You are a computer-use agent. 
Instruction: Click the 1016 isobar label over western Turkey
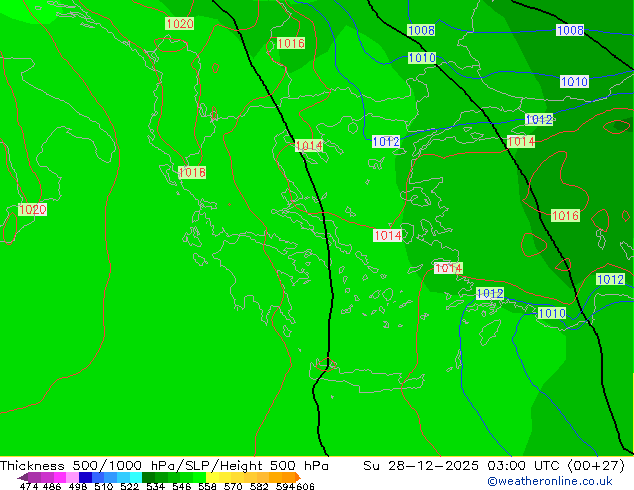point(565,215)
